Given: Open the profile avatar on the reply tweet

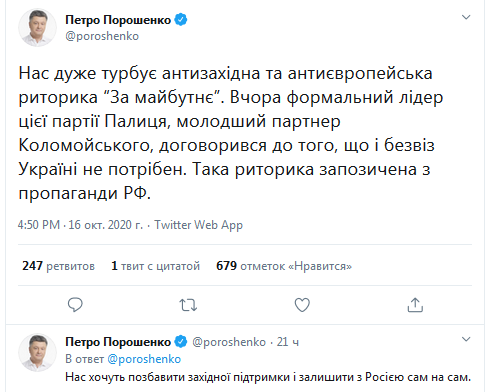Looking at the screenshot, I should pyautogui.click(x=37, y=352).
